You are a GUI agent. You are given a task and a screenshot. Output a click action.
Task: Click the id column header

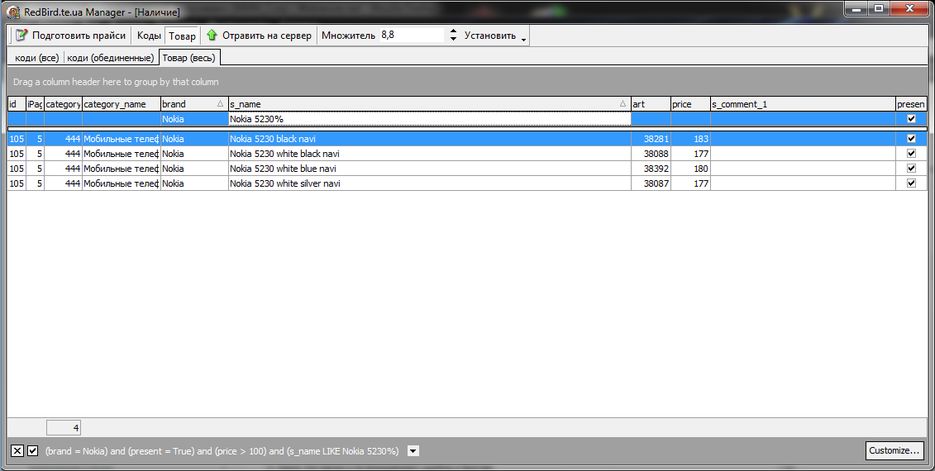tap(17, 104)
